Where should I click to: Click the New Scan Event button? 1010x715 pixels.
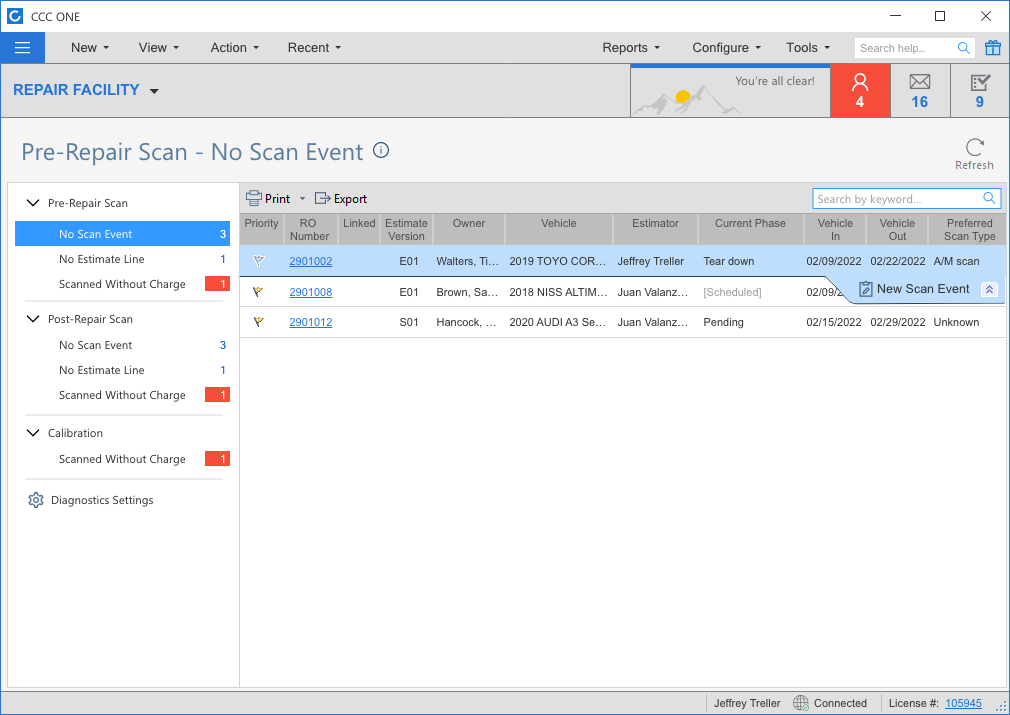click(915, 289)
